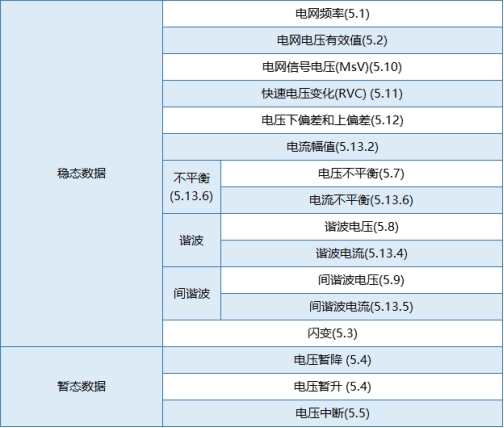Select the 间谐波 group cell
This screenshot has height=428, width=504.
point(191,294)
